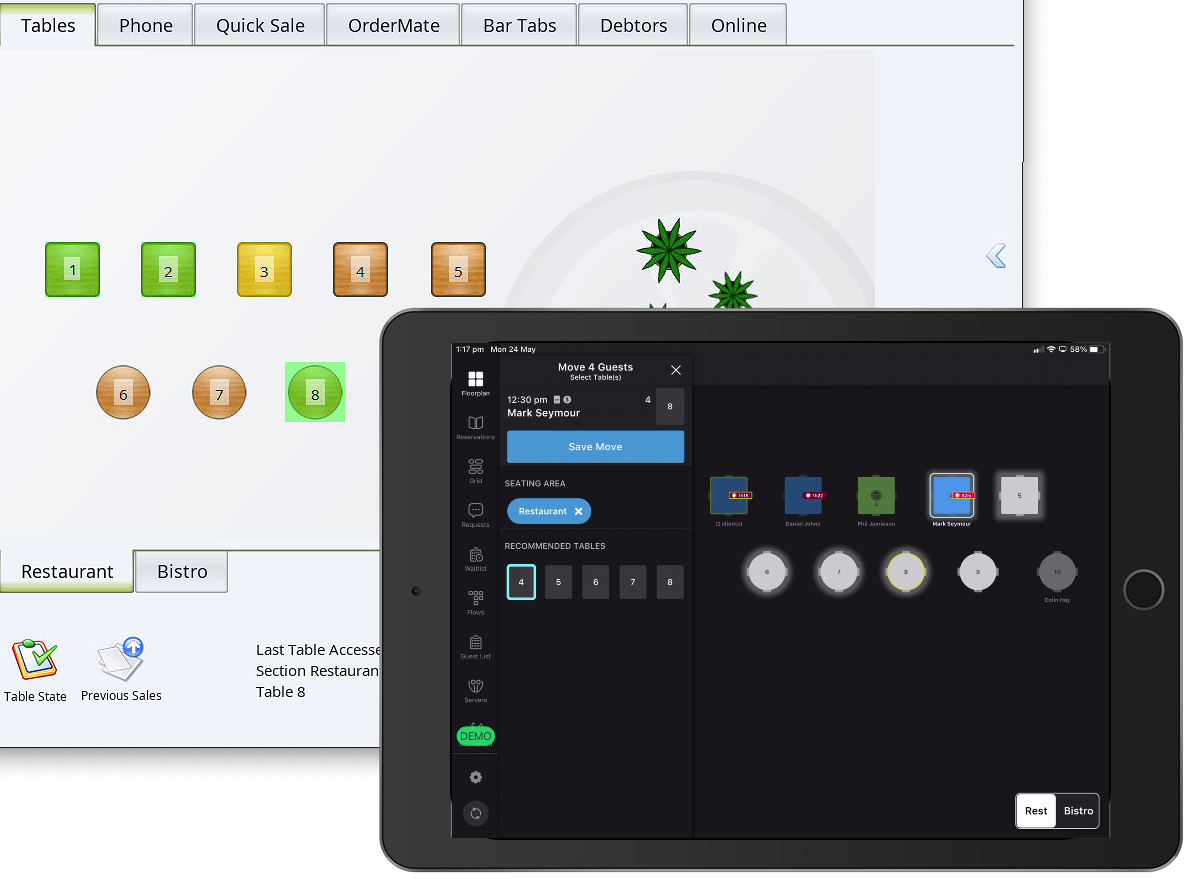Viewport: 1192px width, 884px height.
Task: Select green table 2 on the floor plan
Action: tap(168, 269)
